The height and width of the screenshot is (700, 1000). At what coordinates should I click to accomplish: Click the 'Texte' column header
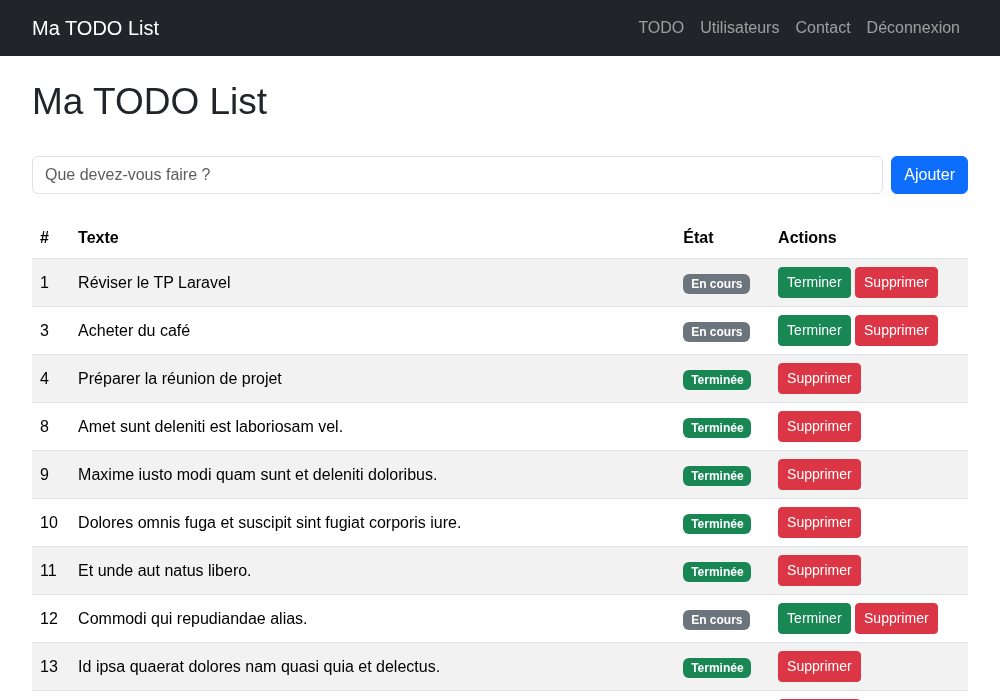98,237
